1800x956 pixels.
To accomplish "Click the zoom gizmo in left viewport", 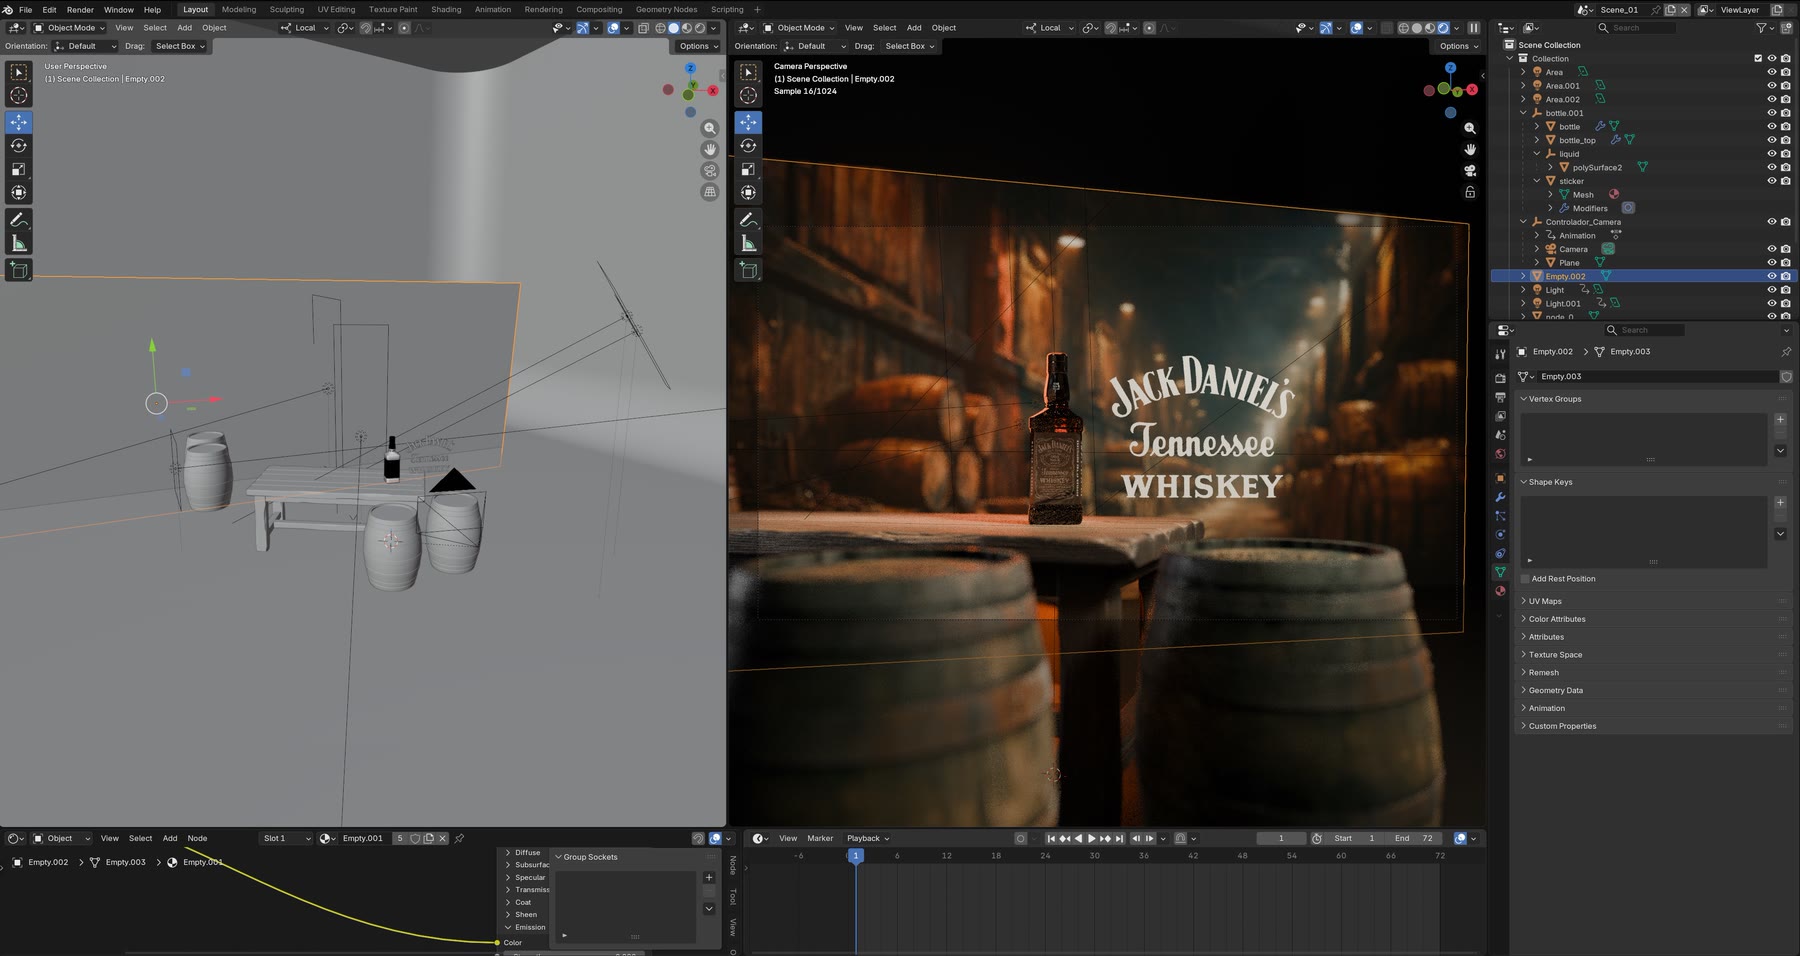I will coord(710,128).
